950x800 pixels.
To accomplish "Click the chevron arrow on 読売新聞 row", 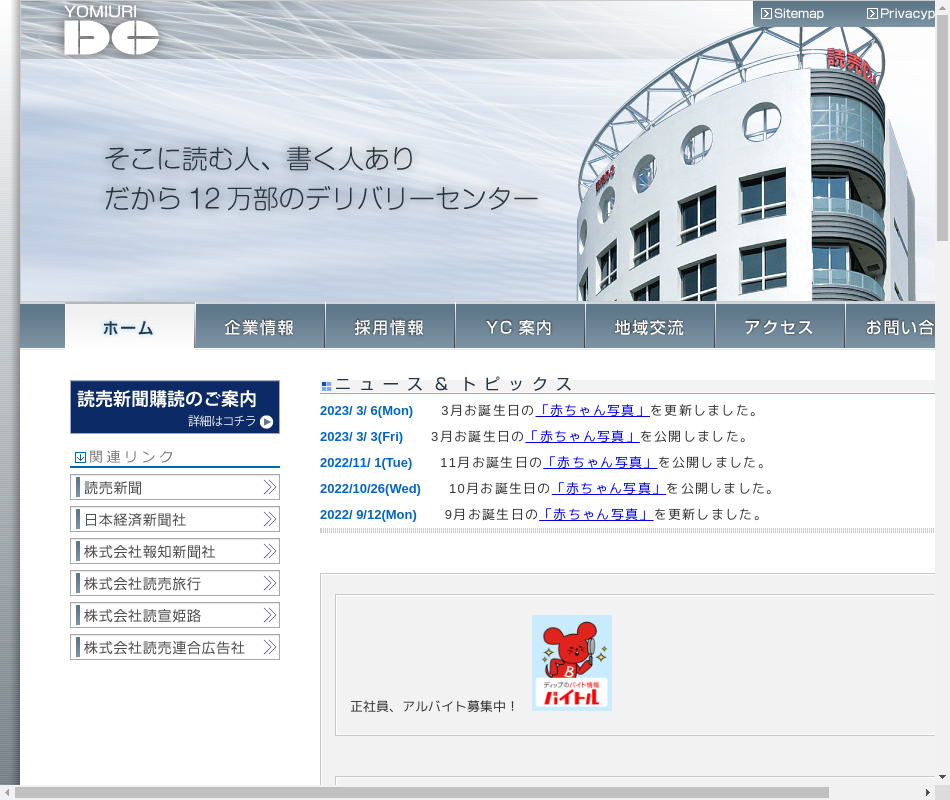I will pos(270,487).
